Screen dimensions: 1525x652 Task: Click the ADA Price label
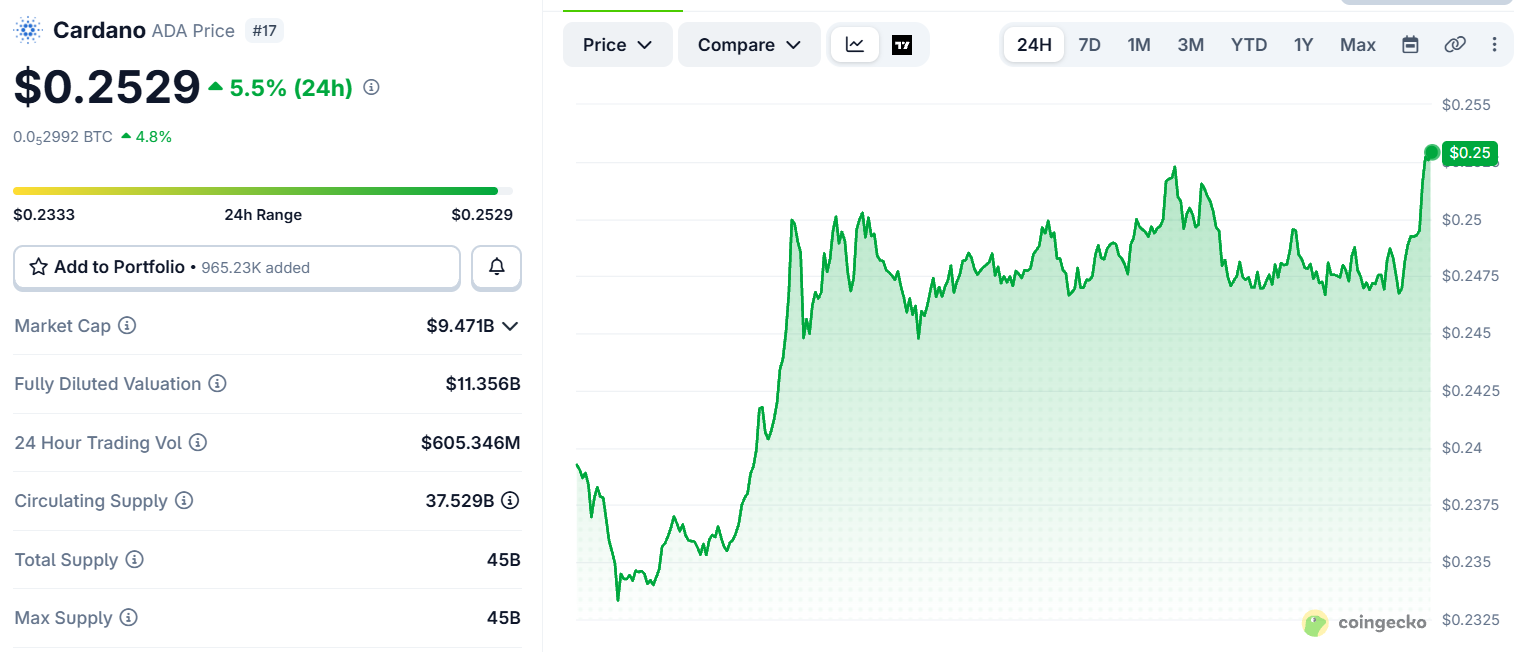(193, 31)
